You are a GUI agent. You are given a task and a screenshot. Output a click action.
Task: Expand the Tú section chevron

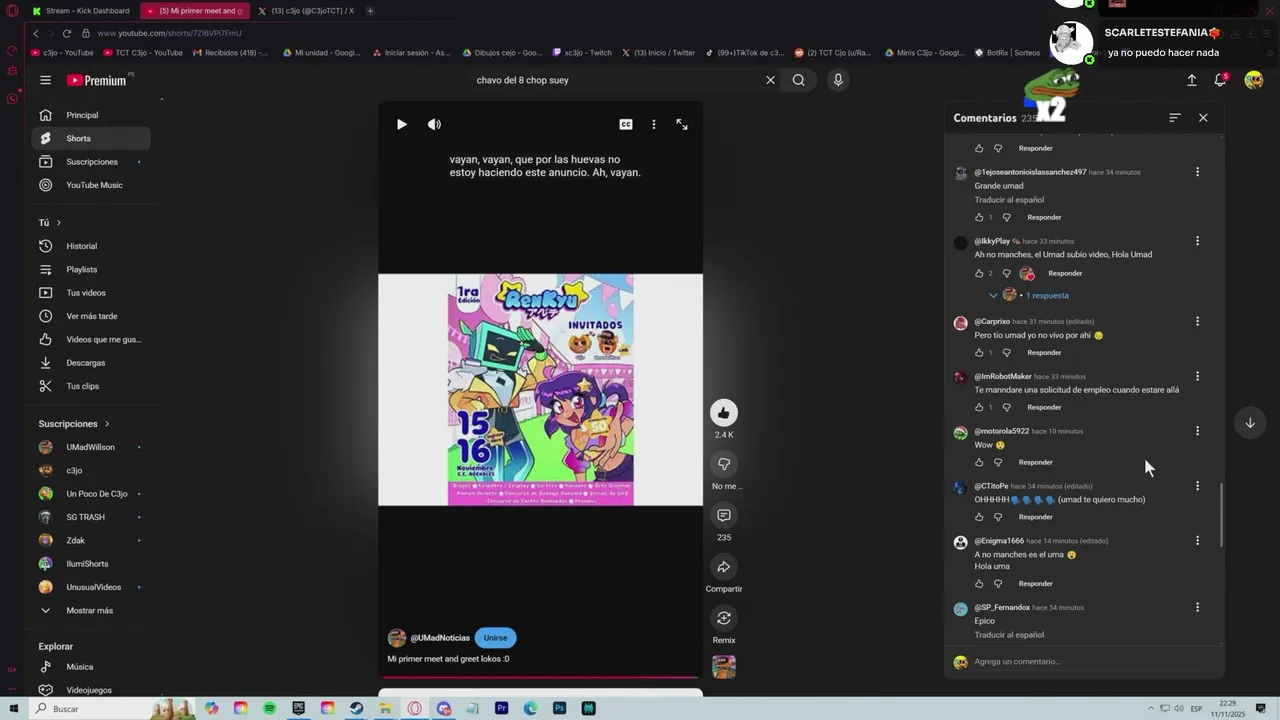coord(59,223)
